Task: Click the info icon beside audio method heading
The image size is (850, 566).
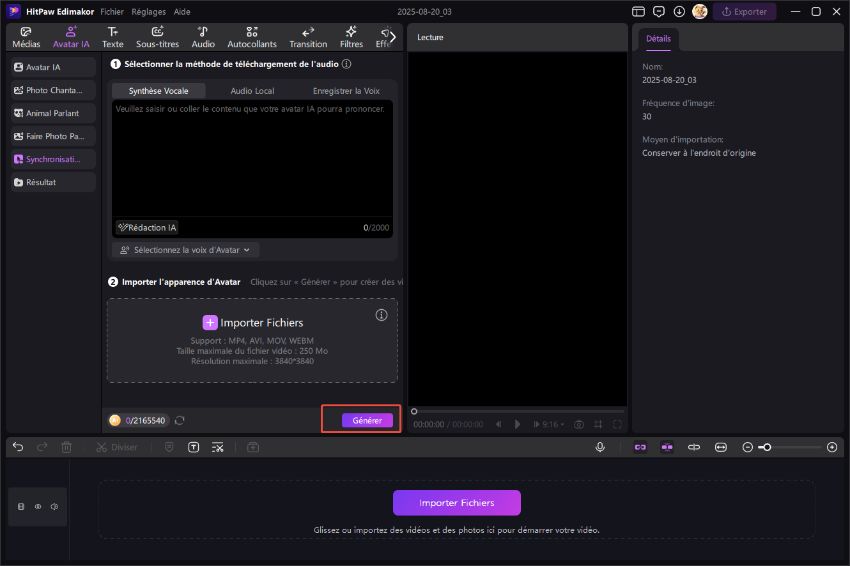Action: [x=346, y=64]
